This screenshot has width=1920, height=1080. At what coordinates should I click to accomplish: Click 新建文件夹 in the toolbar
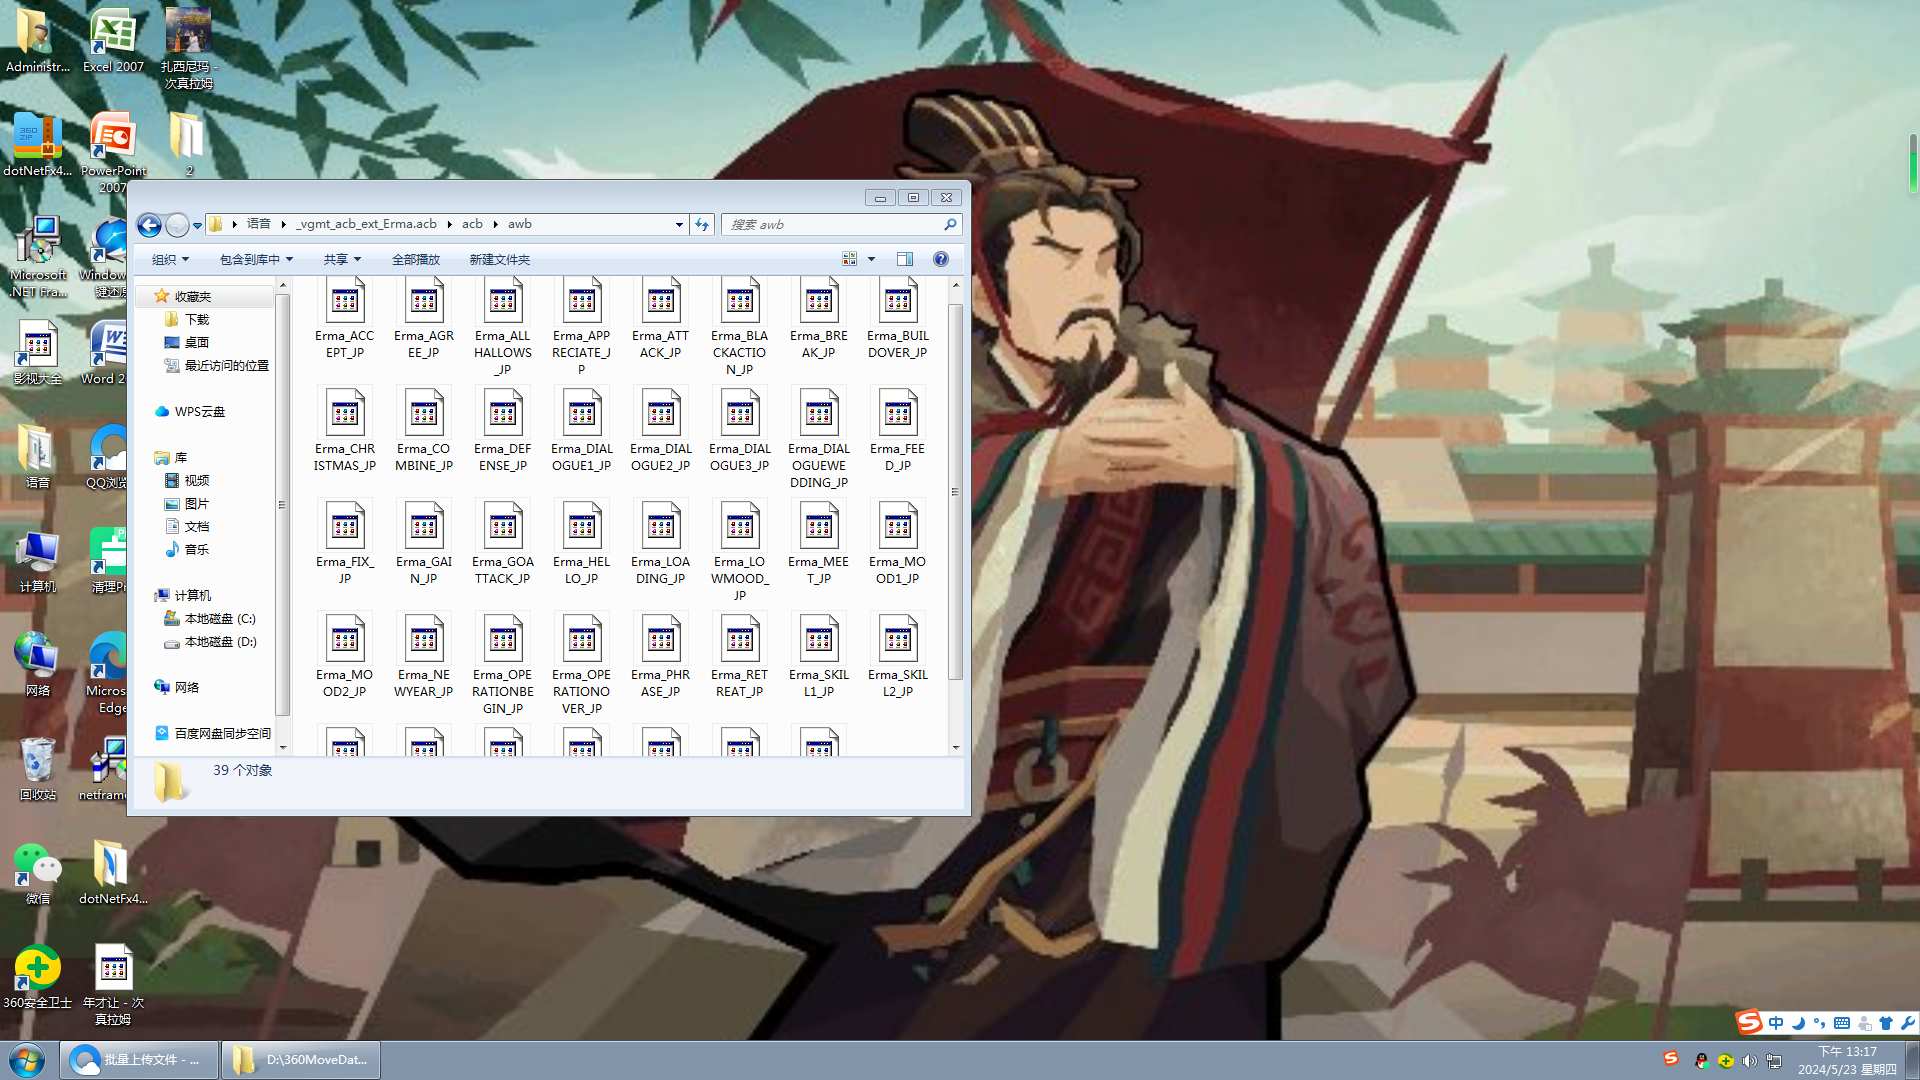500,260
